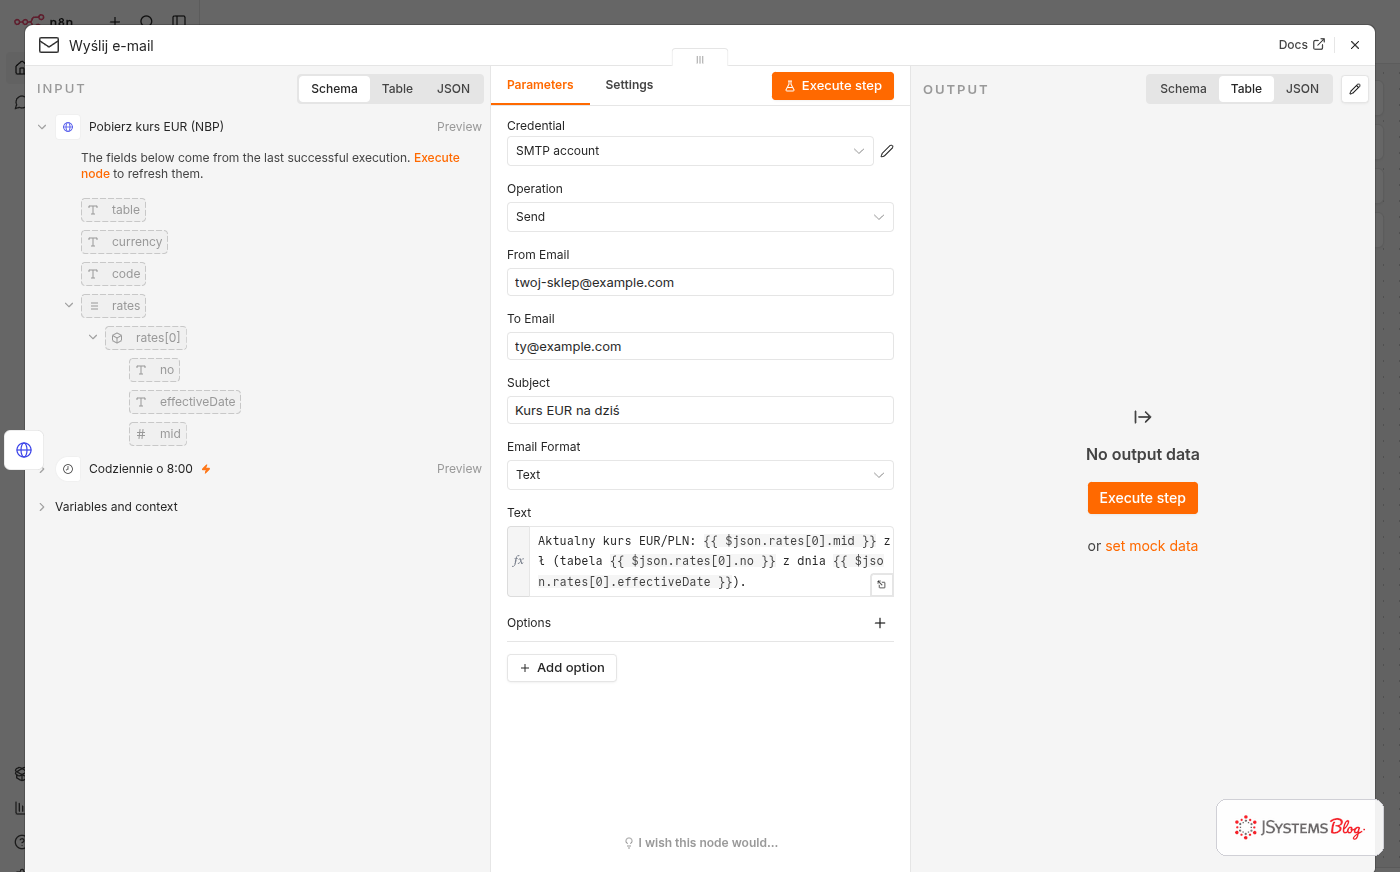Viewport: 1400px width, 872px height.
Task: Click the globe icon of Pobierz kurs EUR node
Action: pyautogui.click(x=68, y=127)
